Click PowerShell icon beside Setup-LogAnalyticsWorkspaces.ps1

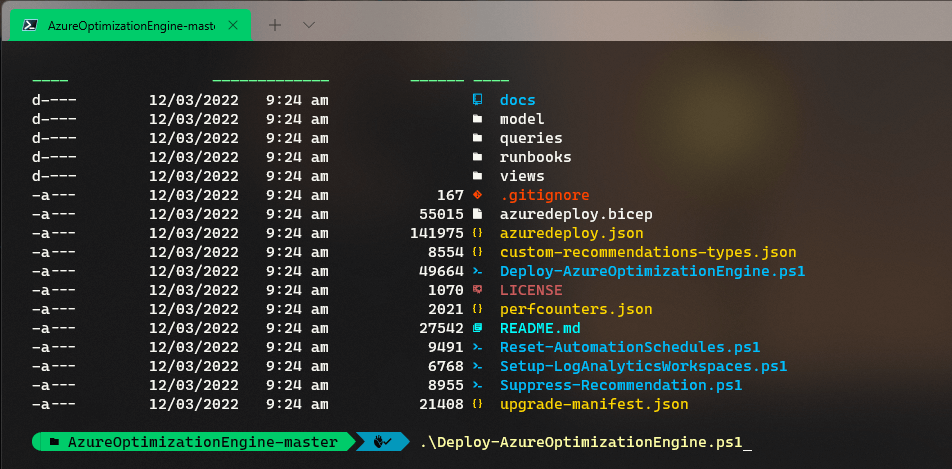pyautogui.click(x=477, y=366)
